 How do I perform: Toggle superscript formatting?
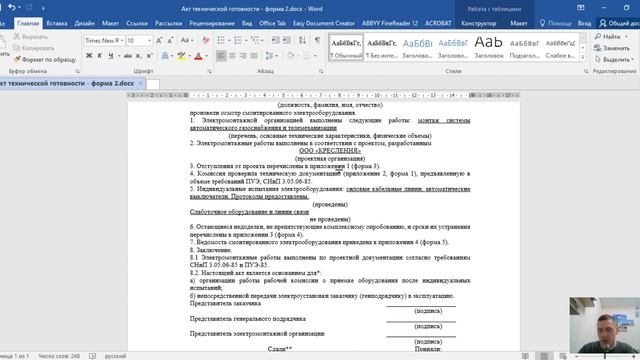coord(150,56)
